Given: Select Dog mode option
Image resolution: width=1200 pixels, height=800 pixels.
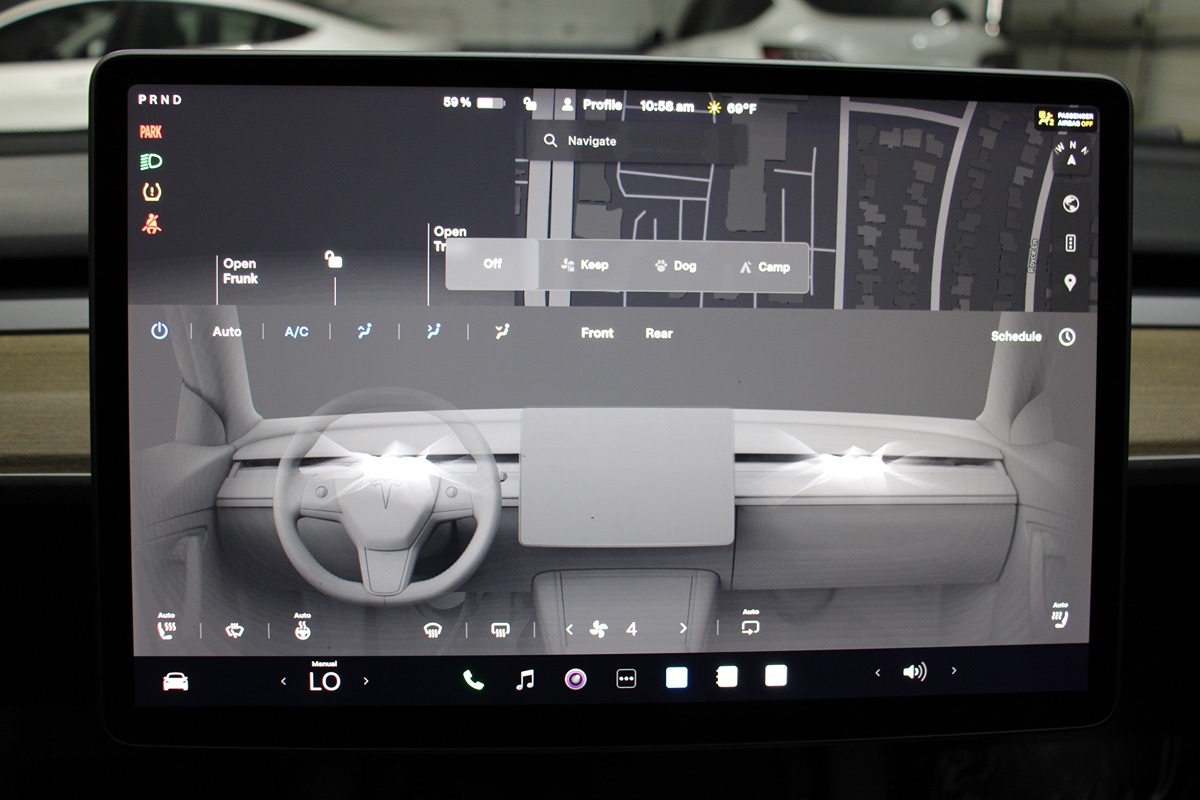Looking at the screenshot, I should point(674,266).
